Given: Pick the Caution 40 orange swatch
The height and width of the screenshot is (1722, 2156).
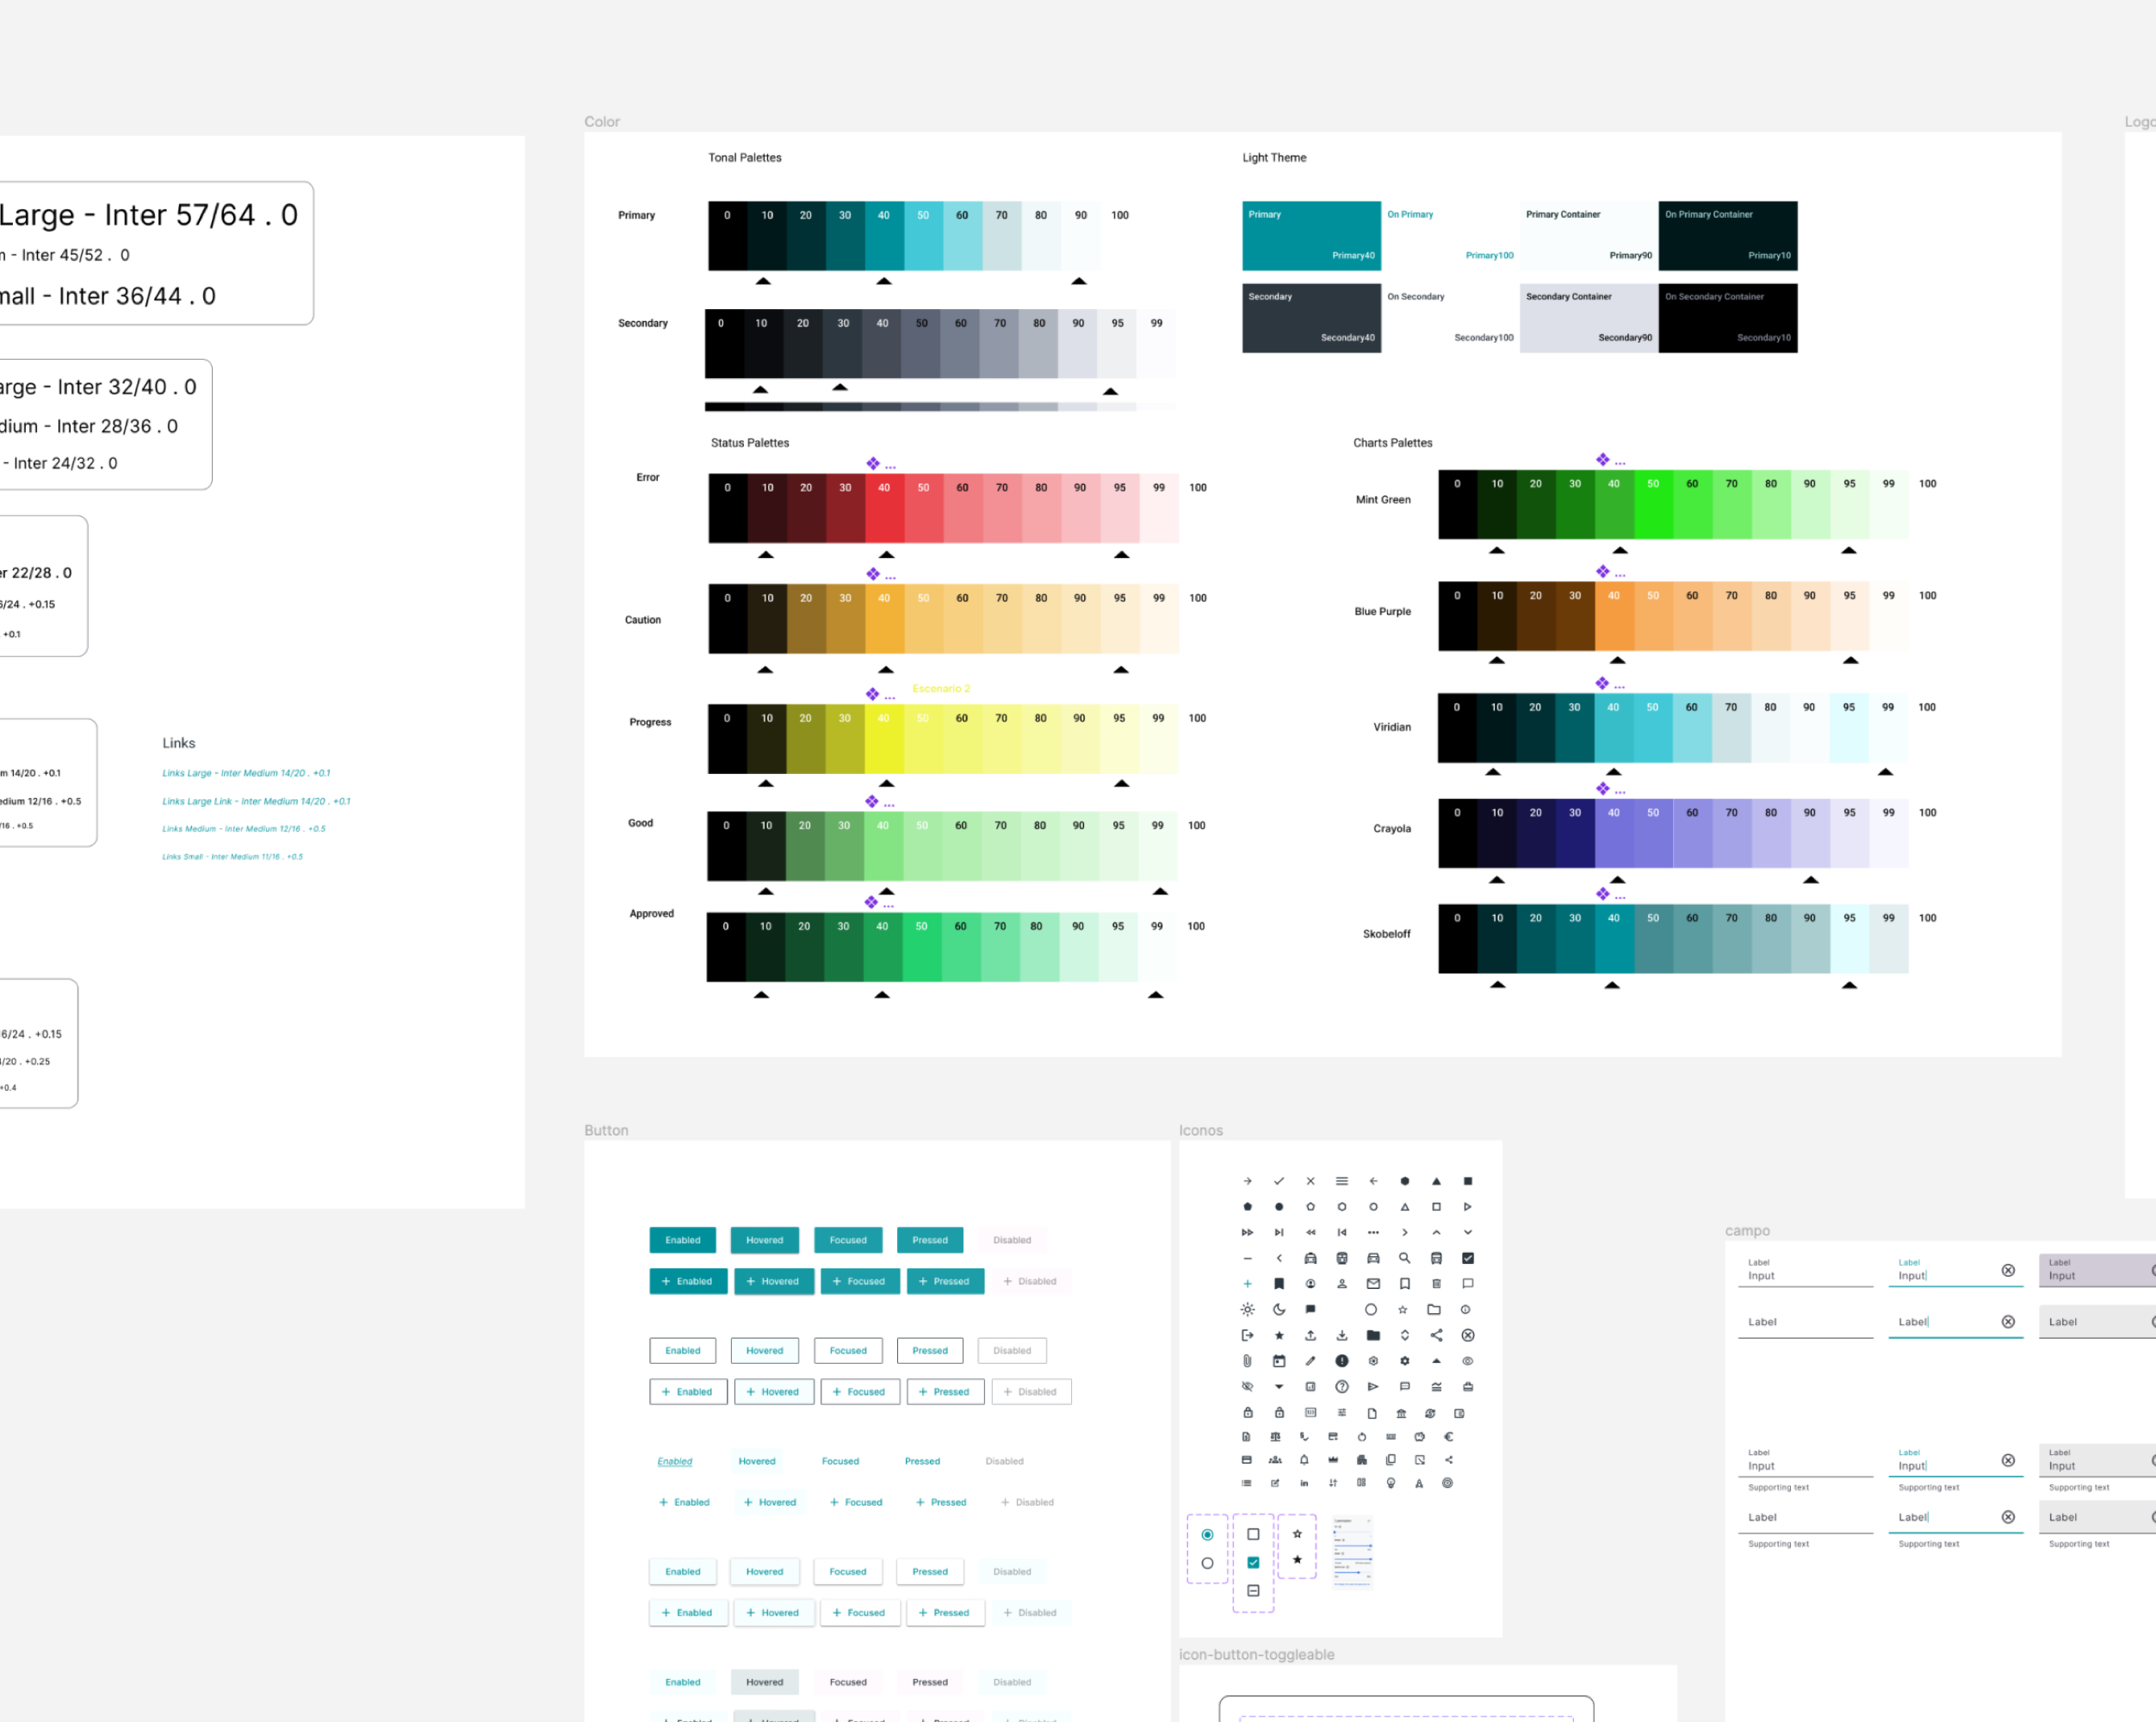Looking at the screenshot, I should (885, 619).
